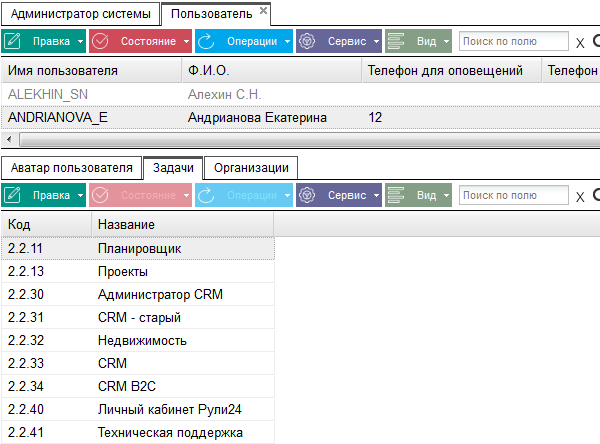Image resolution: width=600 pixels, height=444 pixels.
Task: Click the Вид list icon in top toolbar
Action: click(x=398, y=42)
